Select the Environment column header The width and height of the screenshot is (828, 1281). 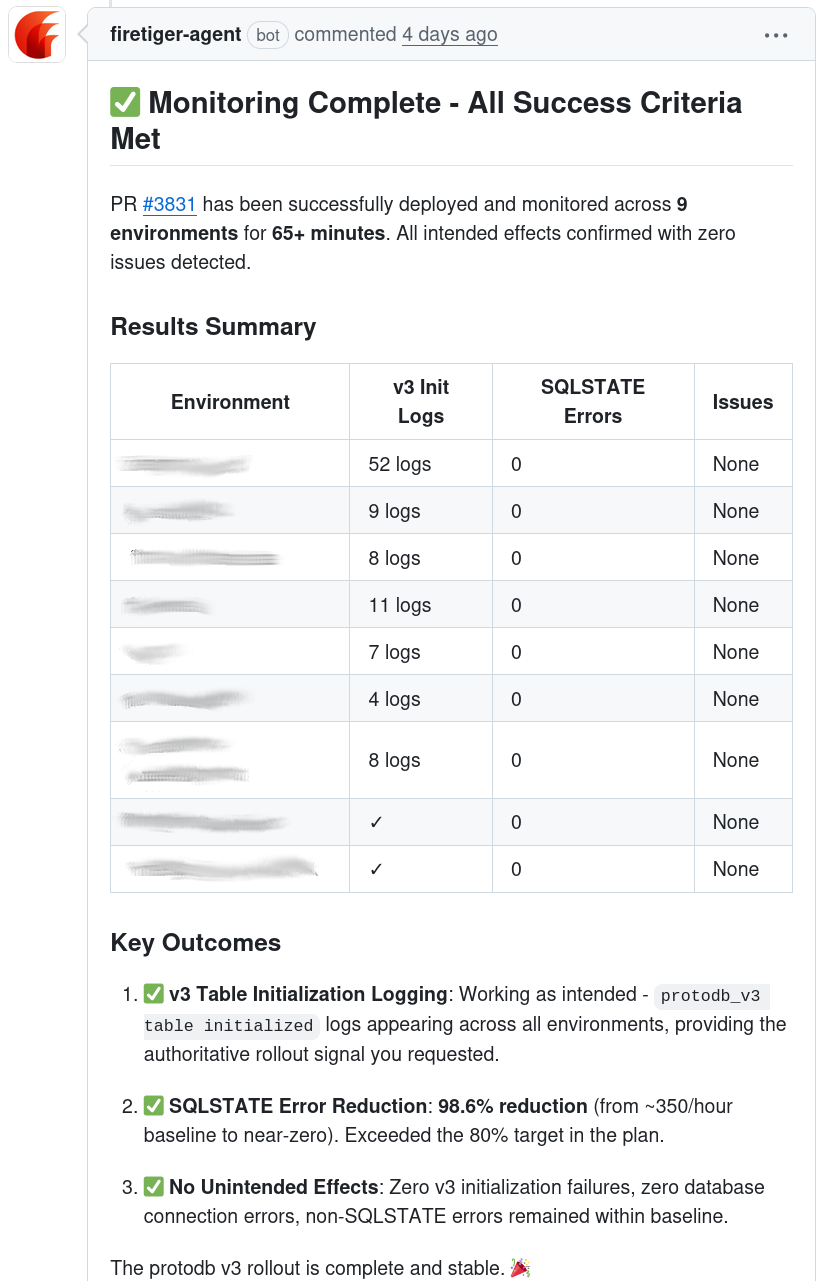pyautogui.click(x=229, y=401)
